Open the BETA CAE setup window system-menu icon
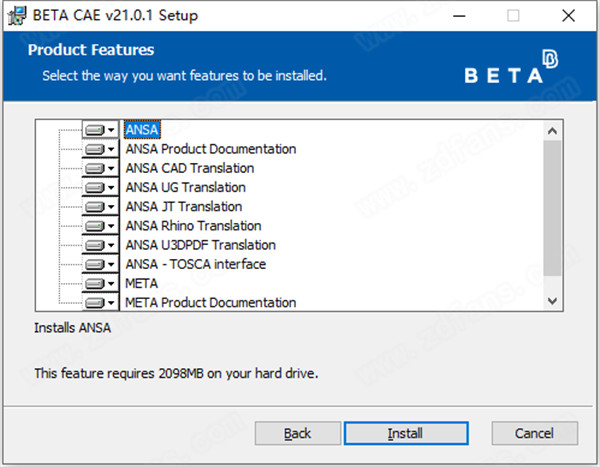The image size is (600, 467). click(17, 16)
